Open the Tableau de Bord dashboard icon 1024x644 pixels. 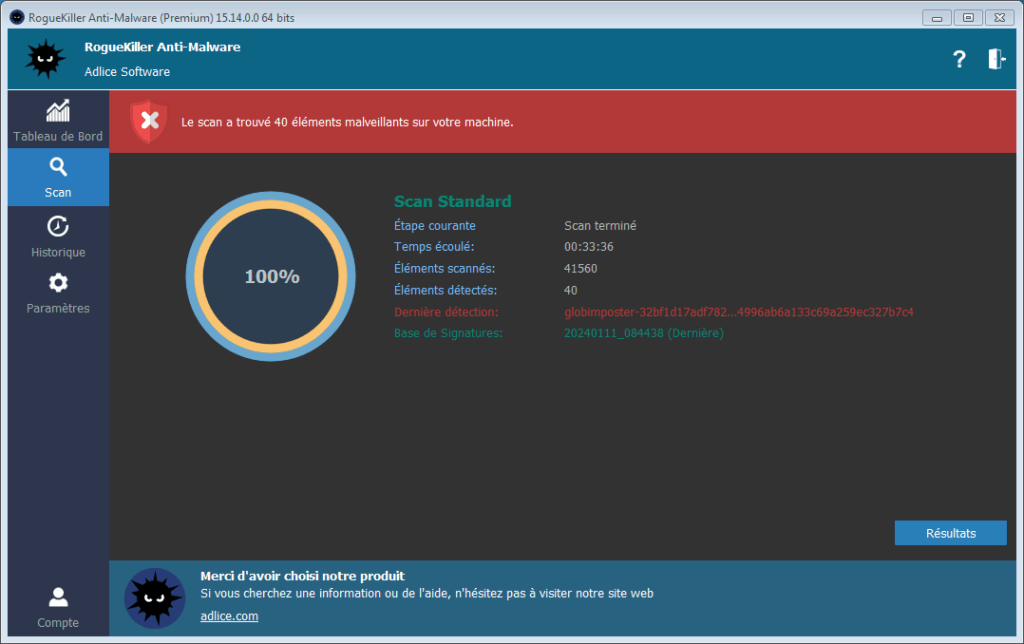[58, 111]
